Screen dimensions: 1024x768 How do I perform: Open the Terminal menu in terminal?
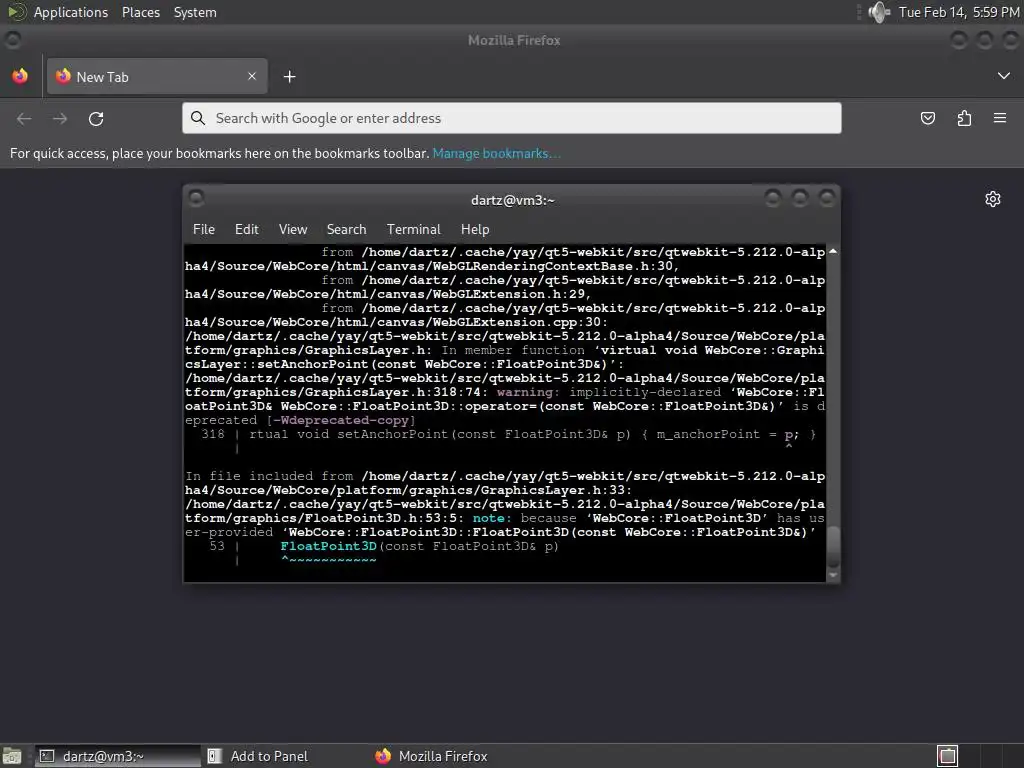413,229
